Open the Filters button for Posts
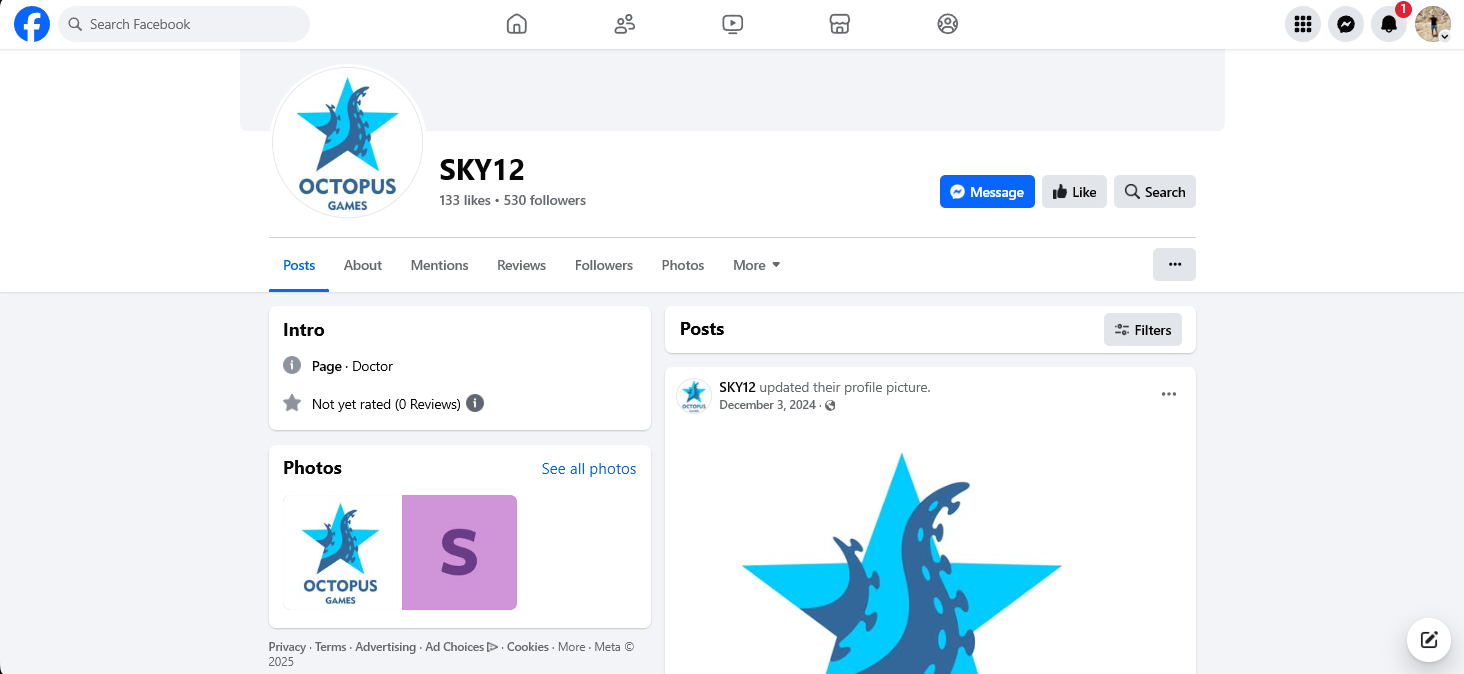 [x=1143, y=330]
